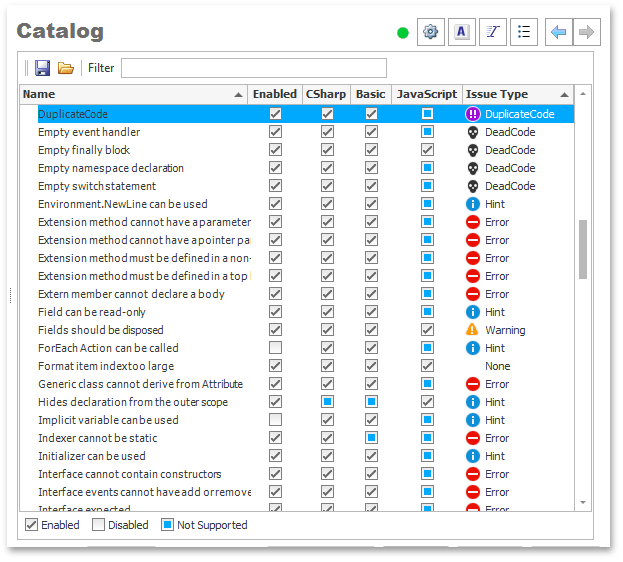Click the scrollbar down arrow
Screen dimensions: 623x562
pos(583,503)
